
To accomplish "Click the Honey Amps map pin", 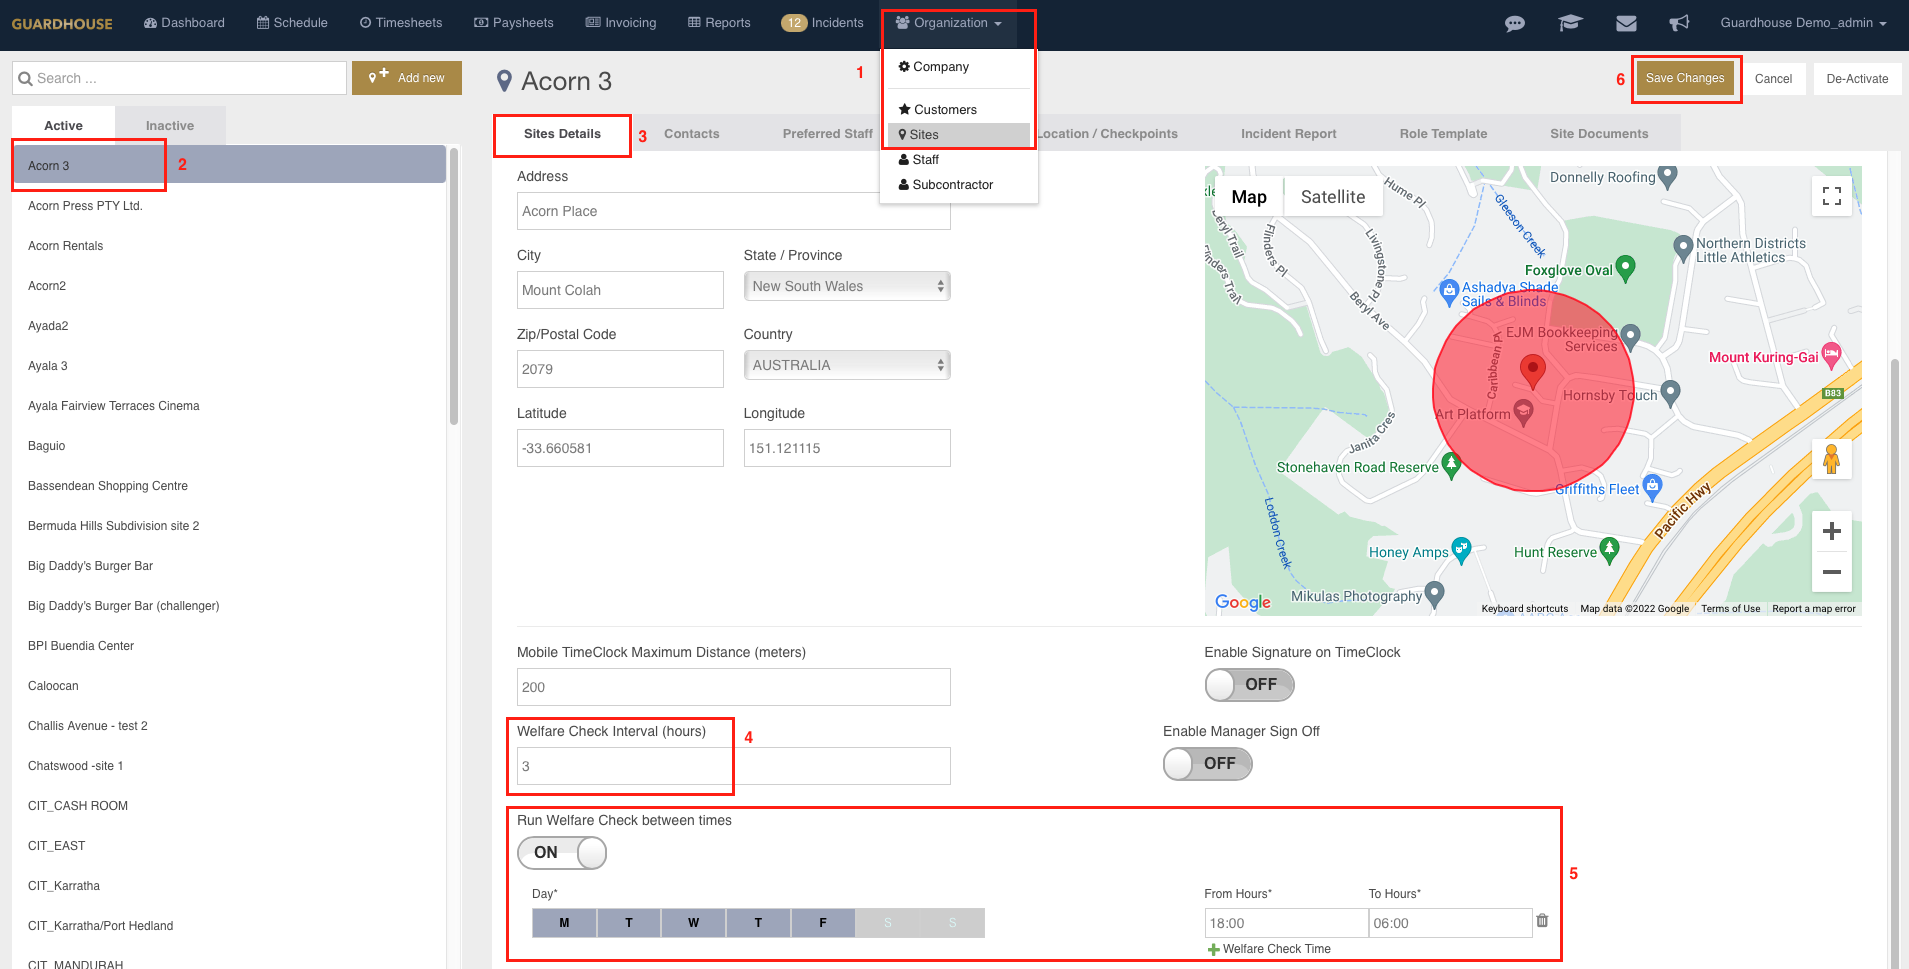I will tap(1461, 549).
